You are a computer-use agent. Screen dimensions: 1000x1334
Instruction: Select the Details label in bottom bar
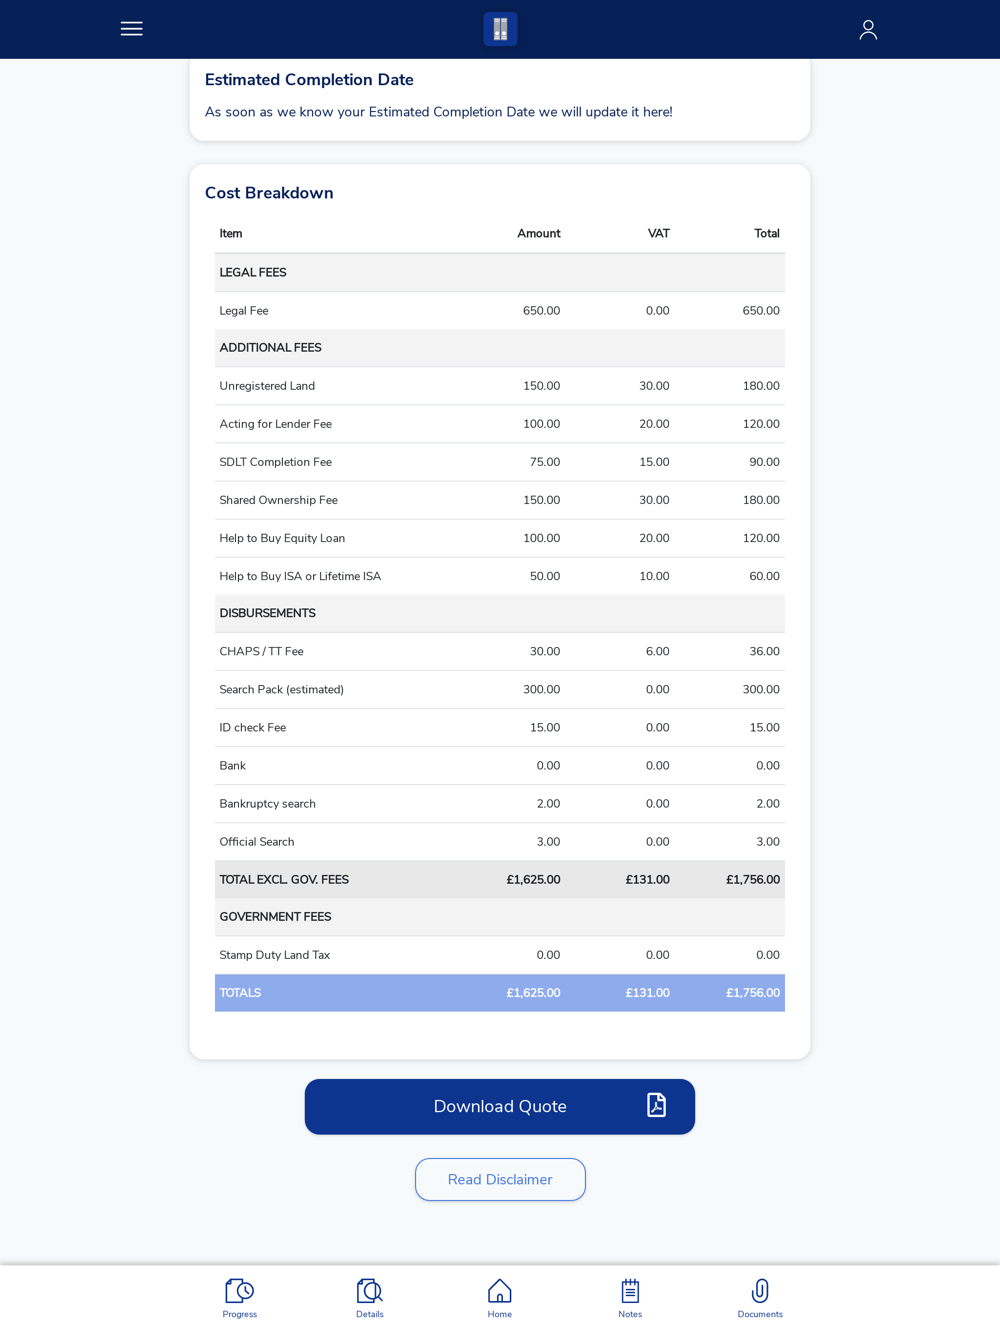click(370, 1314)
